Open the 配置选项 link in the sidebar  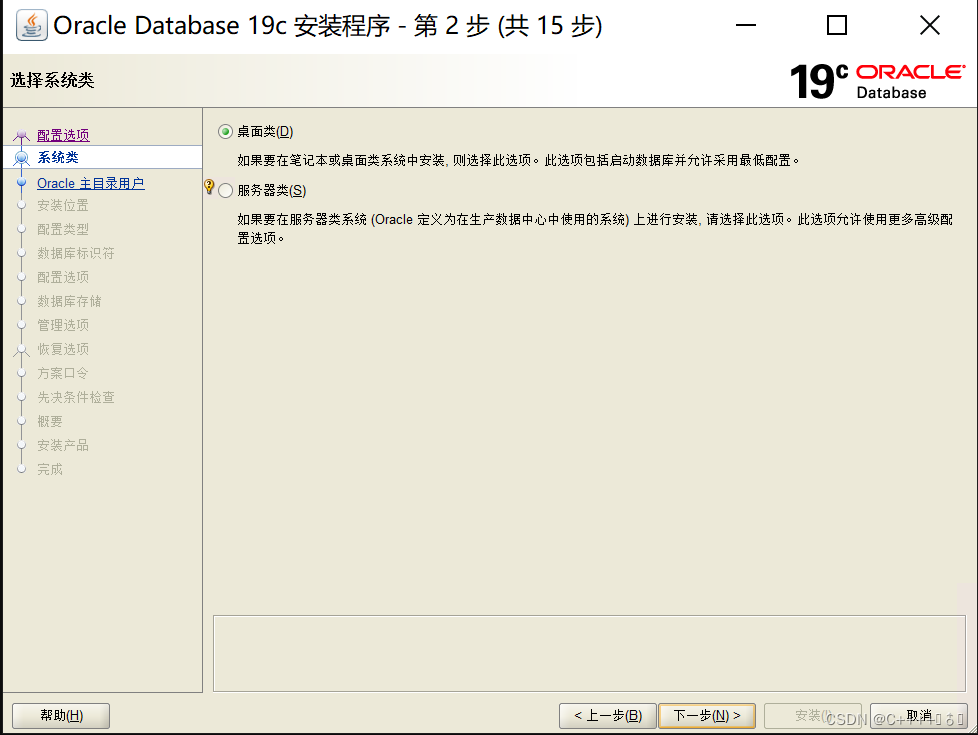[63, 135]
